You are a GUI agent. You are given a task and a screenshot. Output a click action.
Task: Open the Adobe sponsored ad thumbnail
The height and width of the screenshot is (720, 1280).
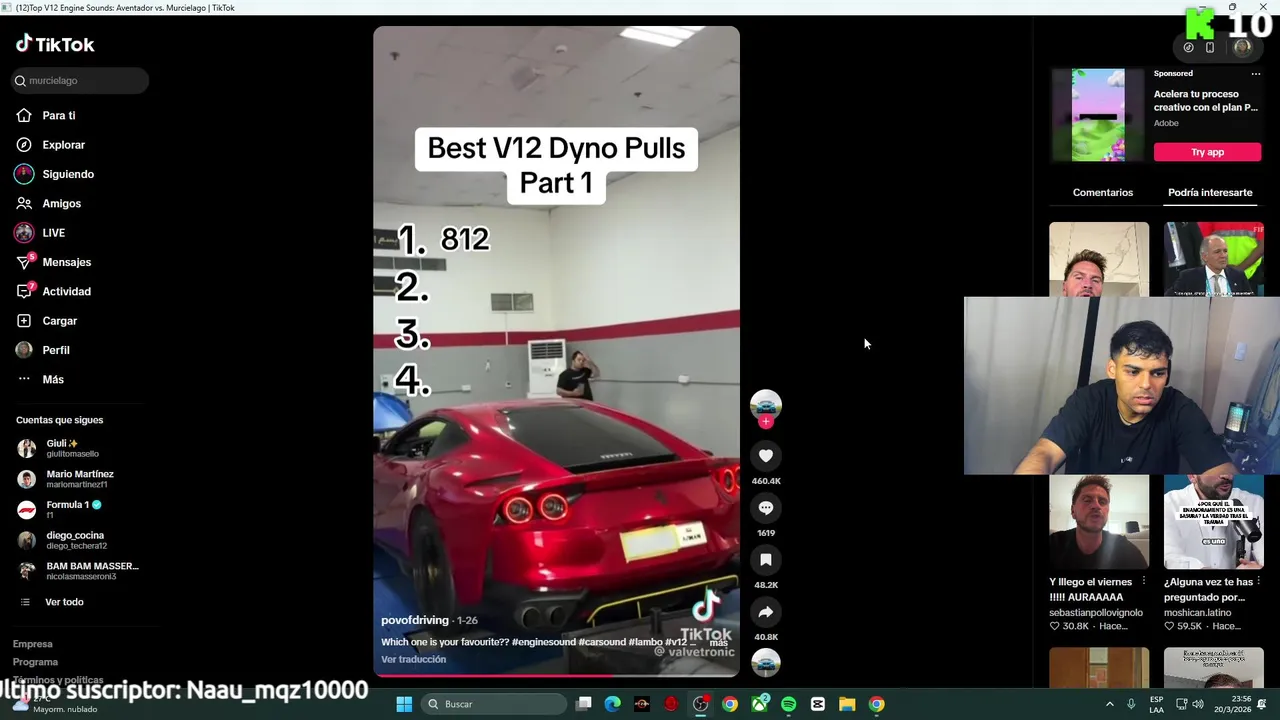[x=1098, y=115]
